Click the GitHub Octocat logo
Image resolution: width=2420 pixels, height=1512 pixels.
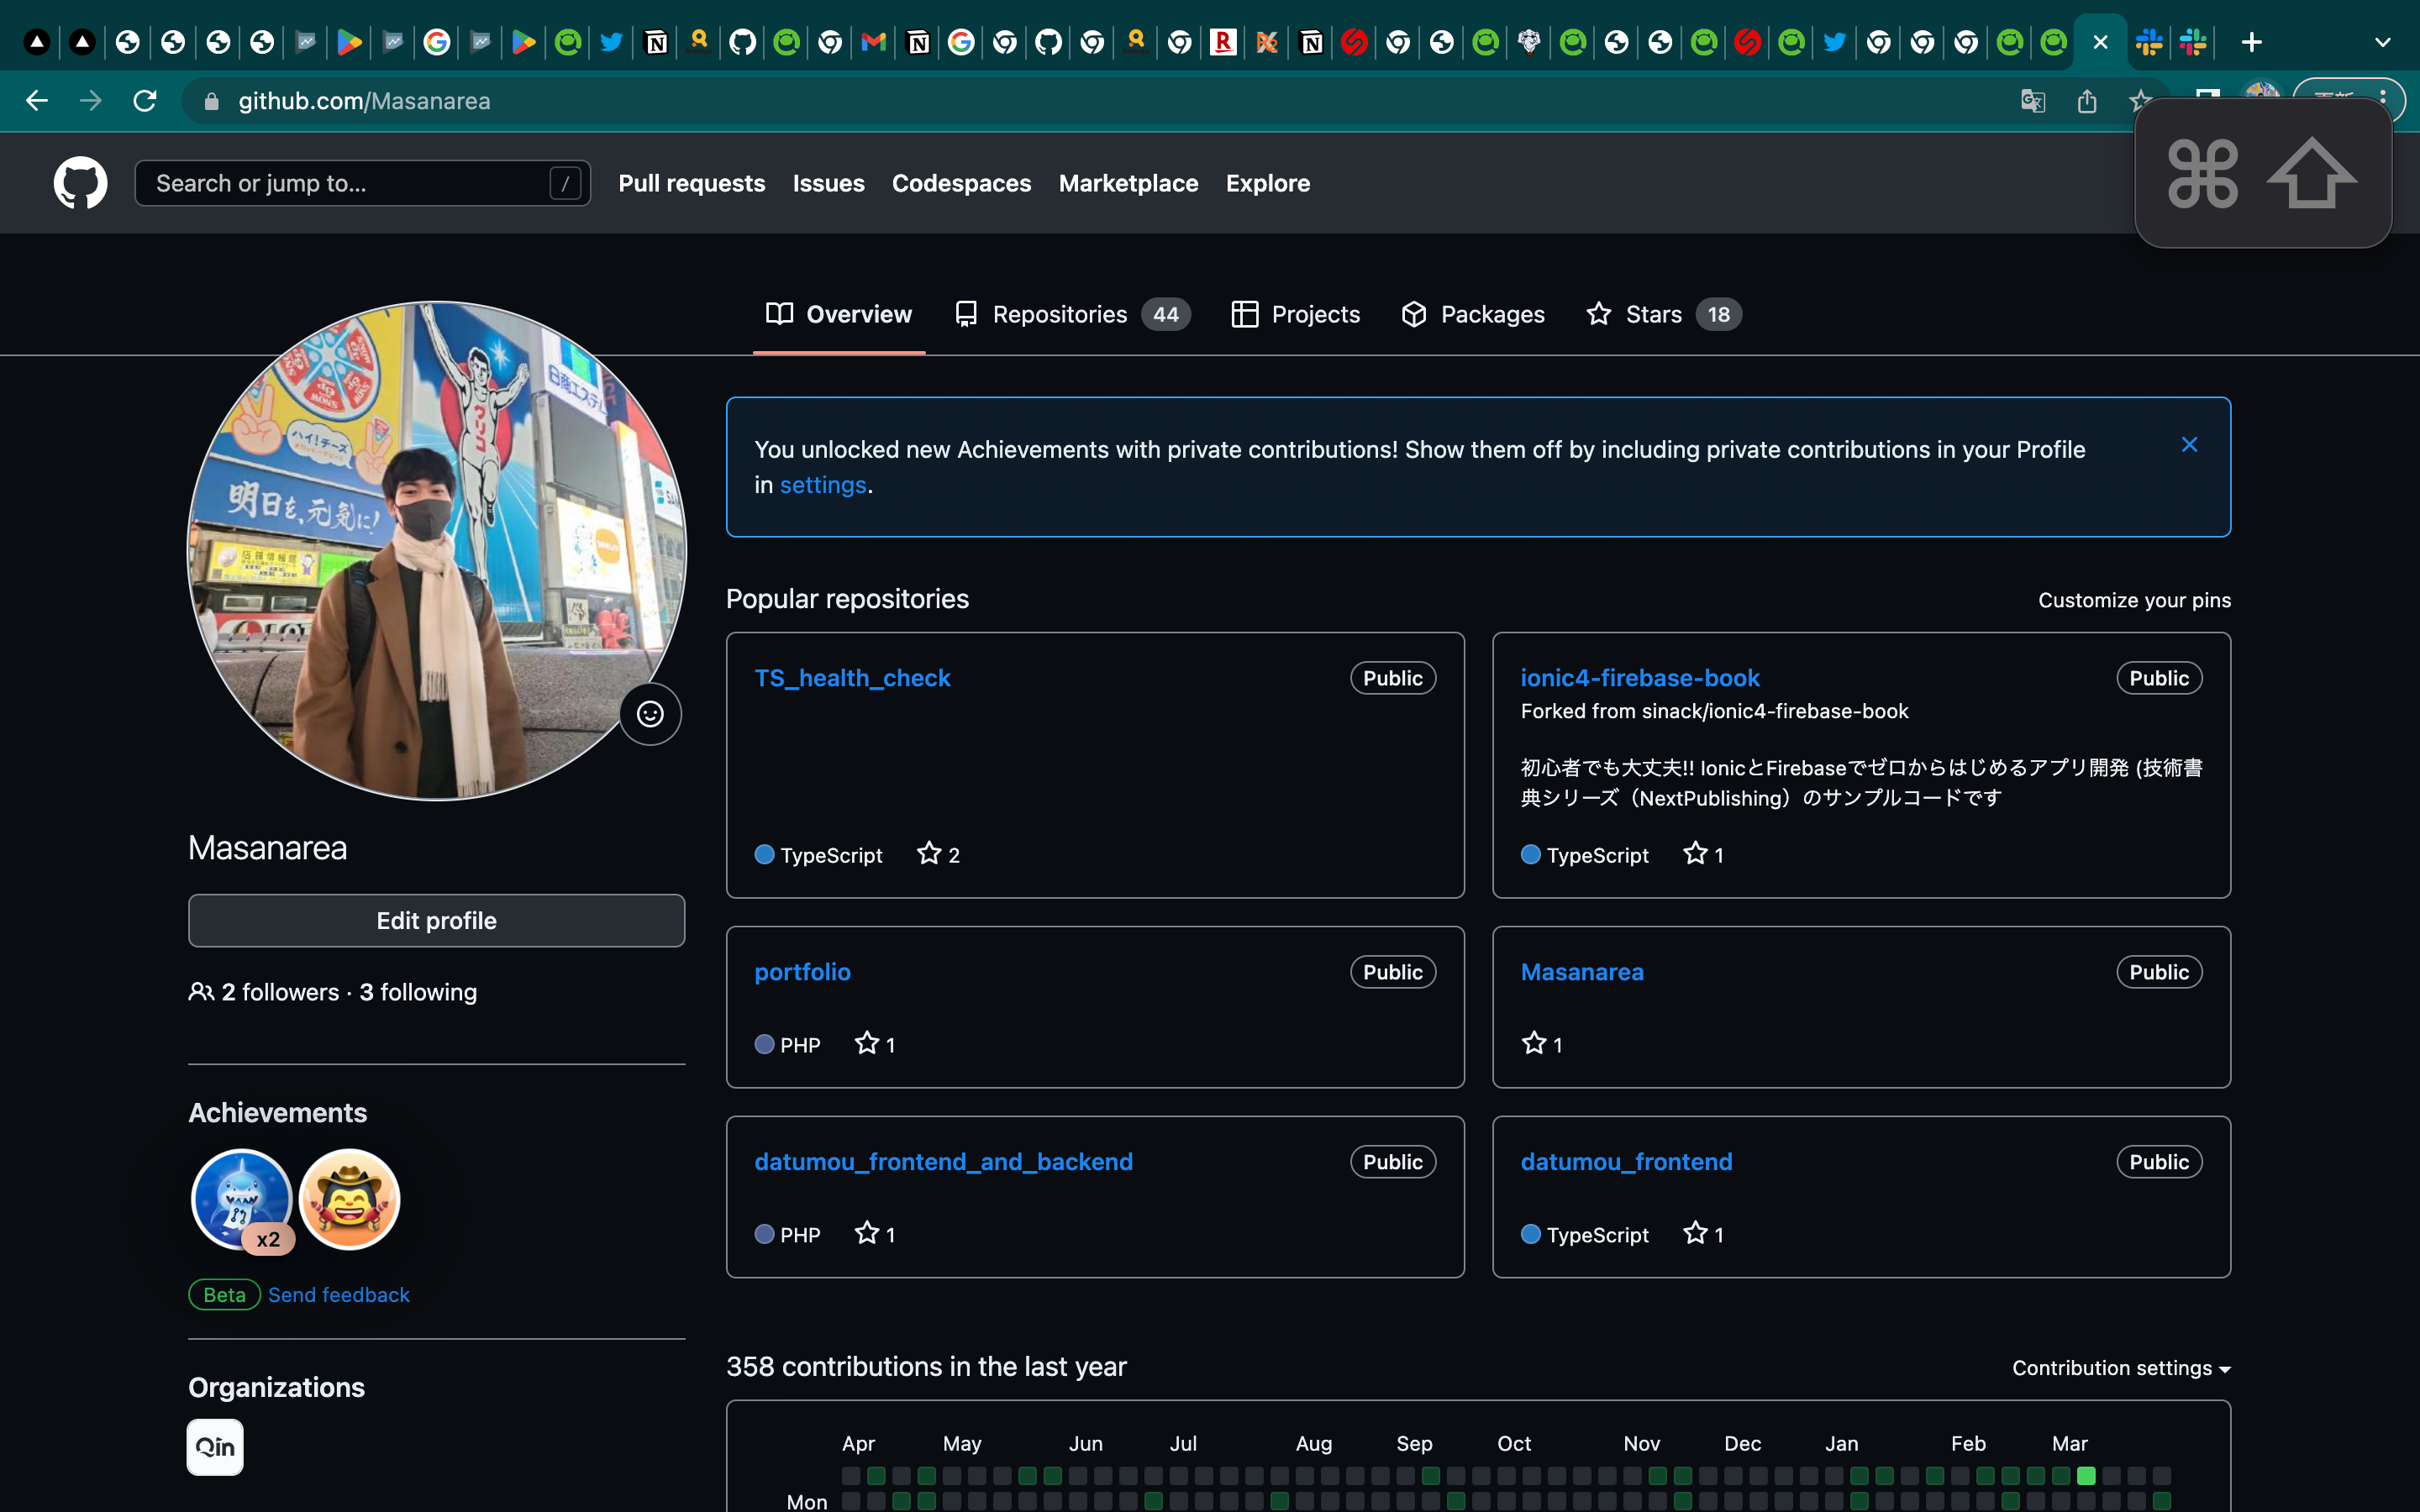[80, 183]
